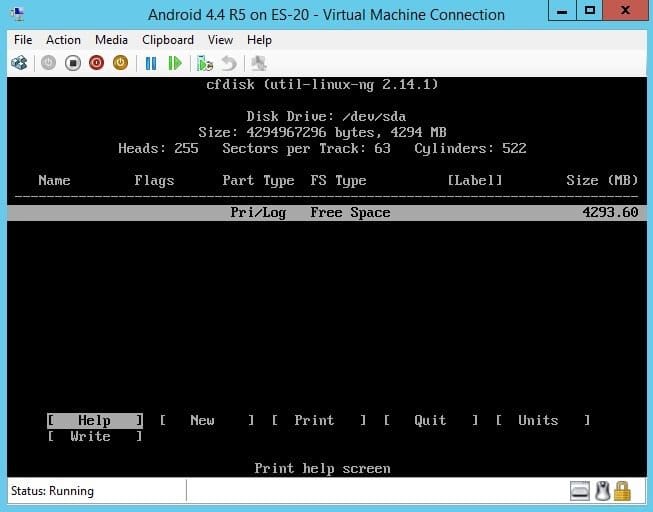Click the 'Name' column header
This screenshot has height=512, width=653.
coord(54,180)
